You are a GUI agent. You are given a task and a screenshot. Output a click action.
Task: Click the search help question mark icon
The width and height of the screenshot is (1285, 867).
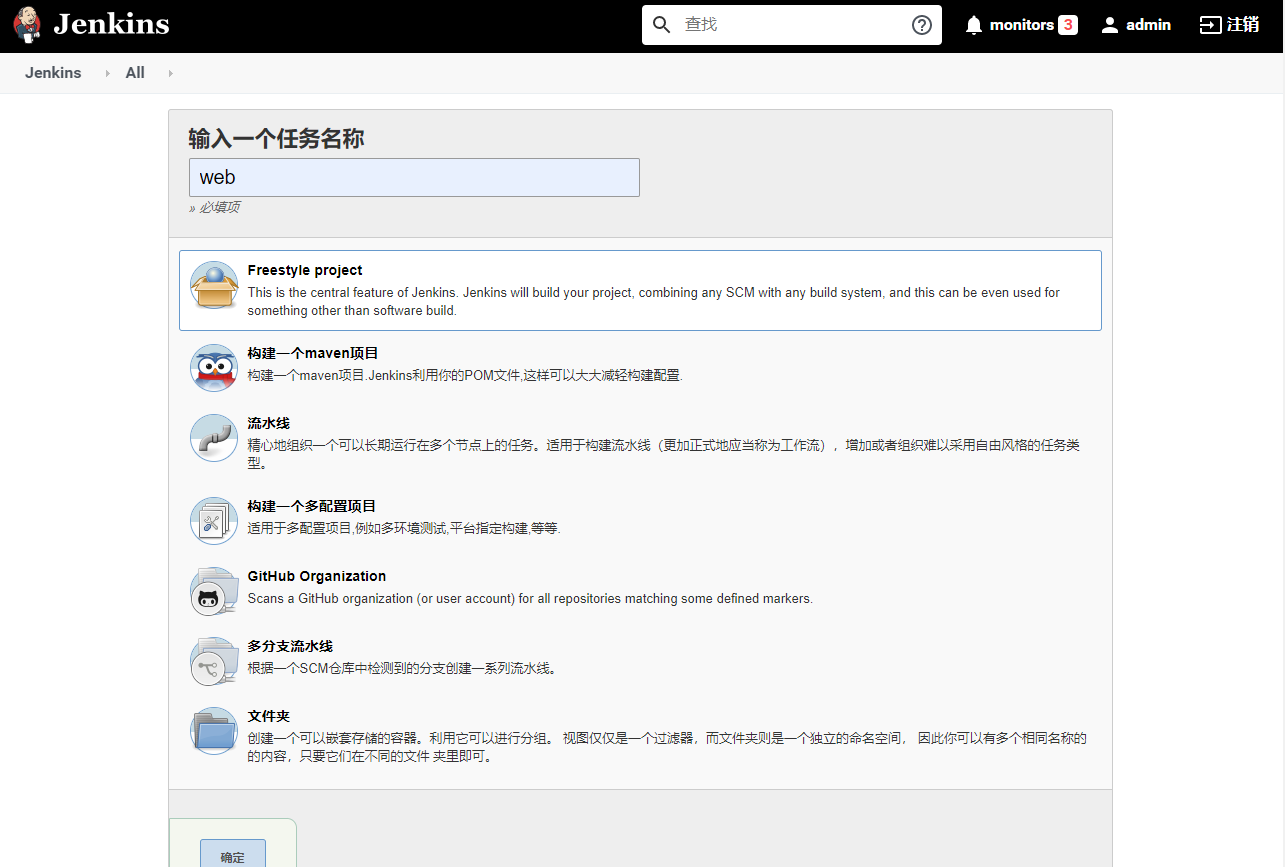[921, 24]
